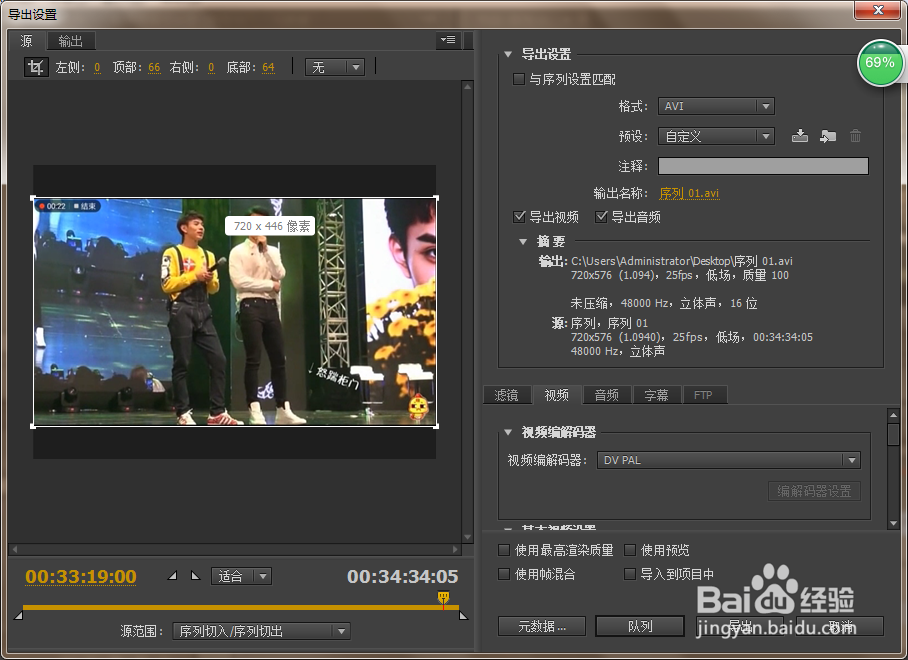
Task: Switch to the 音频 settings tab
Action: [x=606, y=395]
